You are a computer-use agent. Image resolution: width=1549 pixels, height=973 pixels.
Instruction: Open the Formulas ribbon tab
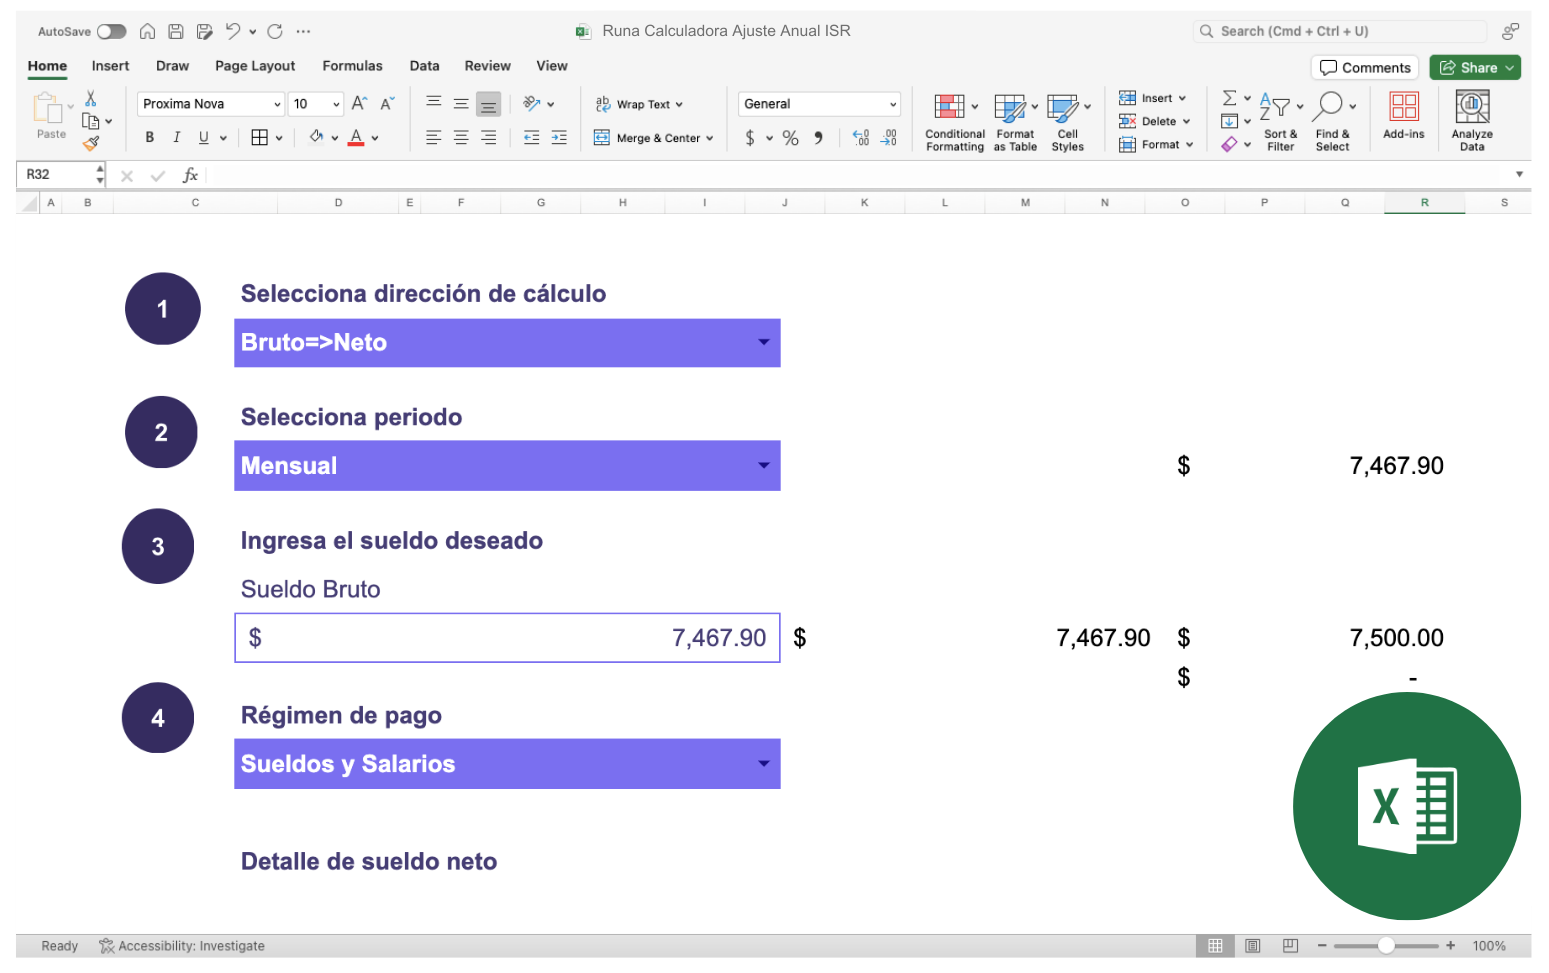(352, 66)
